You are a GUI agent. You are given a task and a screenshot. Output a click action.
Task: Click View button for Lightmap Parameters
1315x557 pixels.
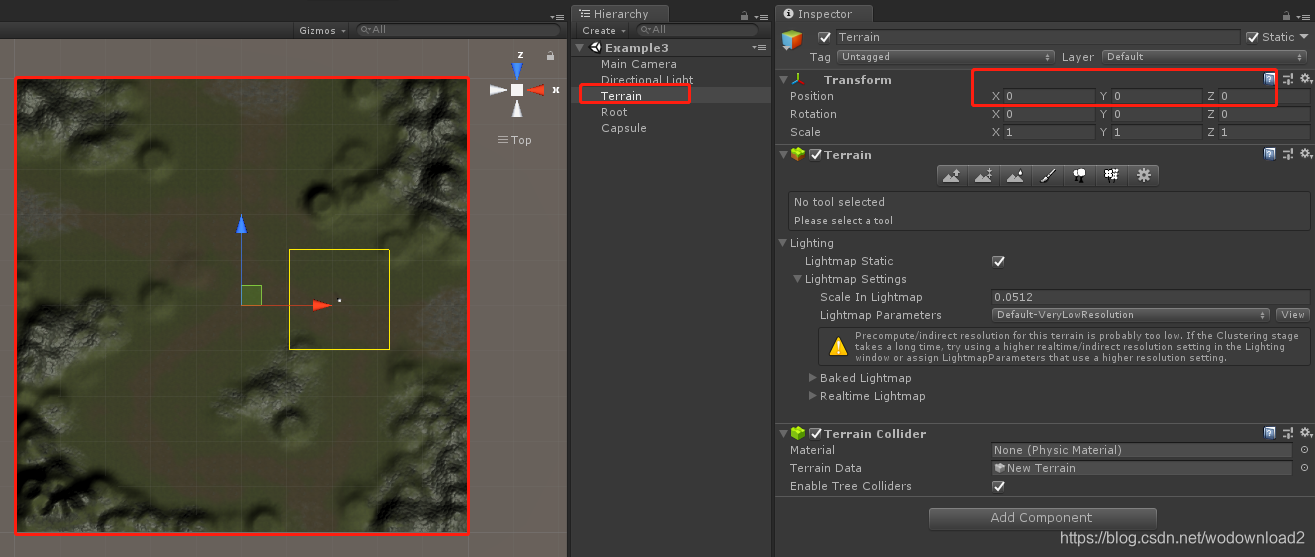tap(1292, 315)
